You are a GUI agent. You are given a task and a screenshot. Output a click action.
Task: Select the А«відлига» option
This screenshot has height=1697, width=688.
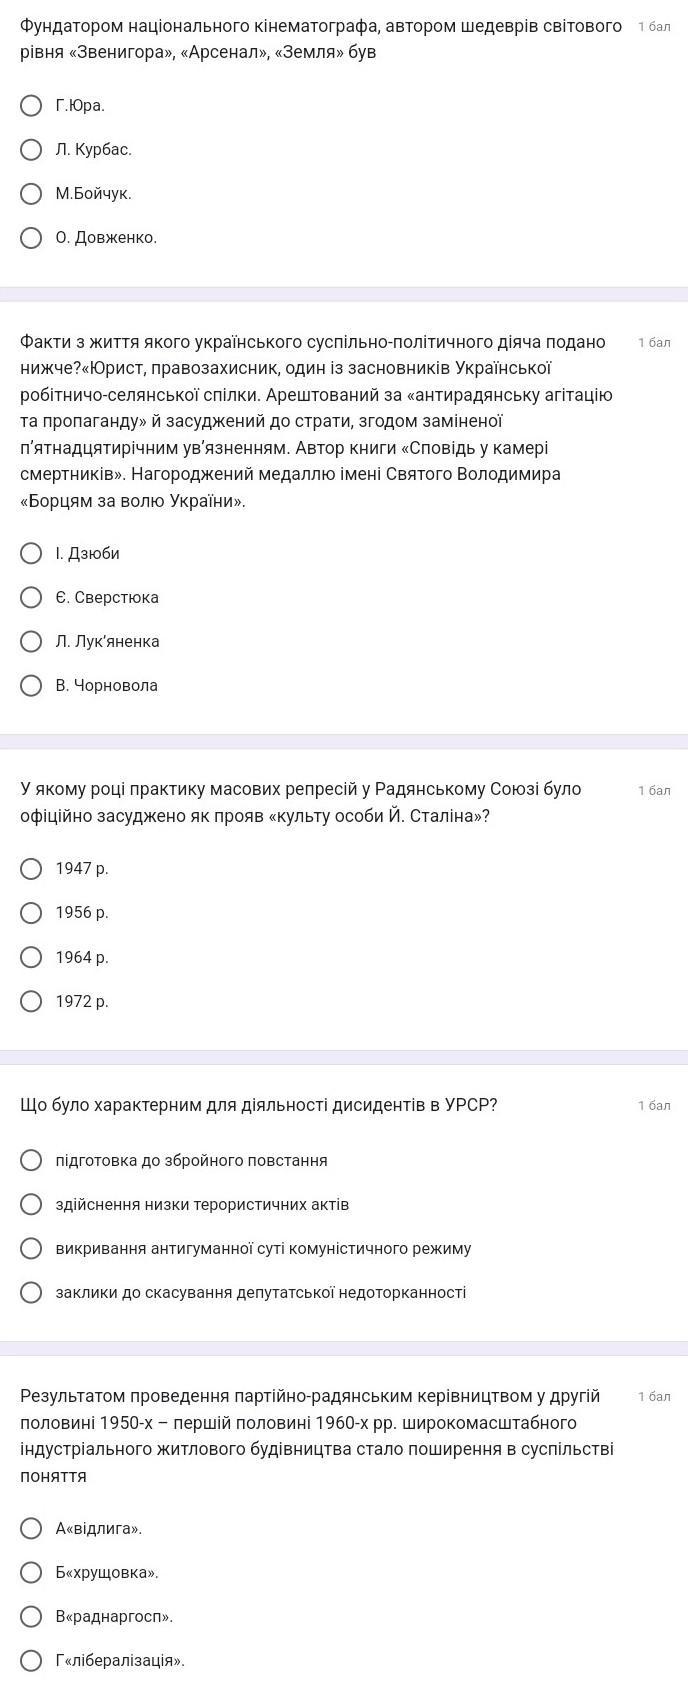32,1528
